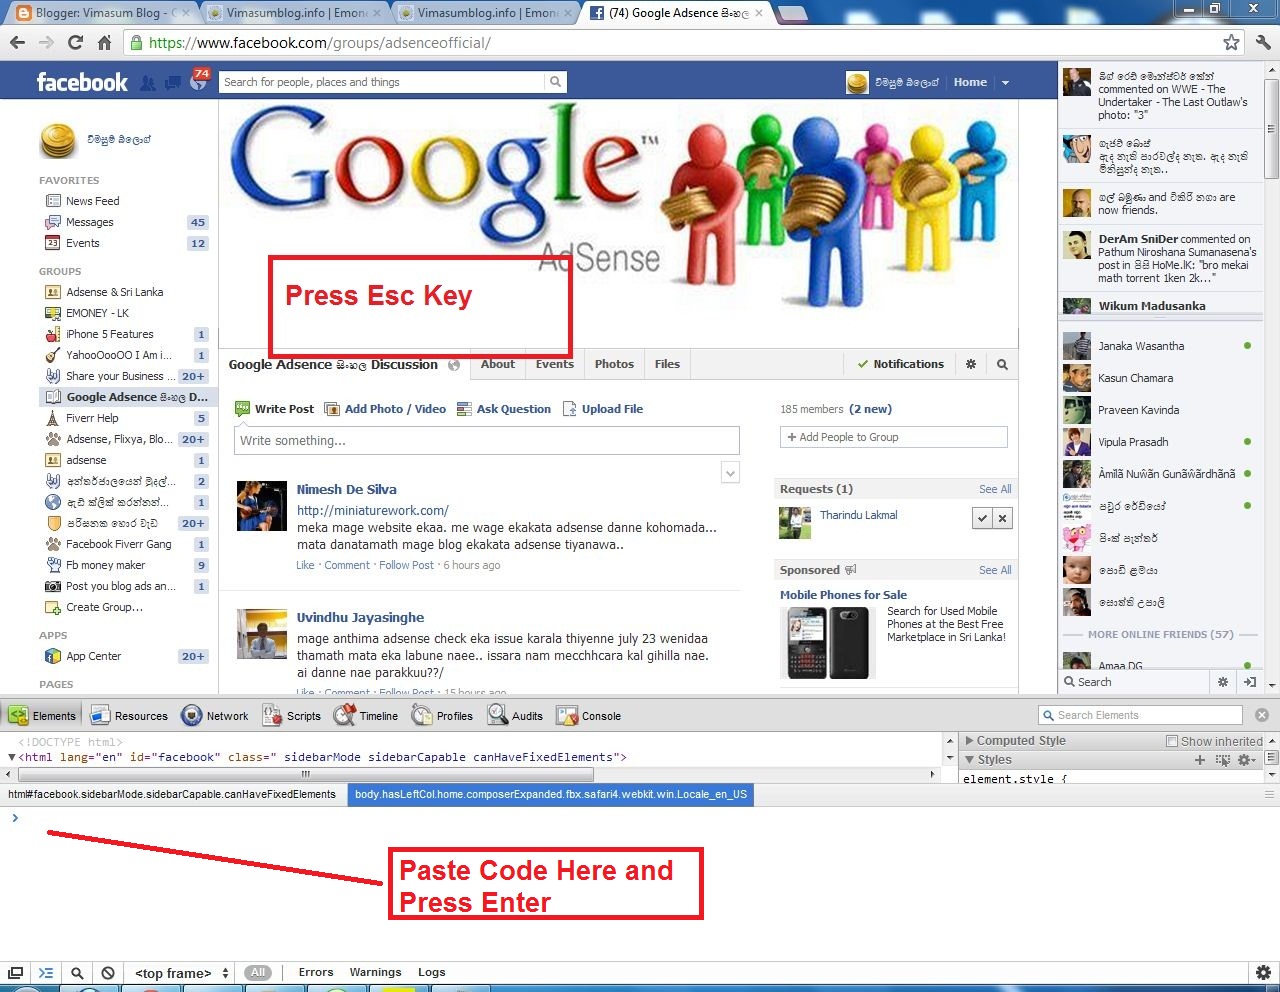Clear console log icon

[108, 973]
